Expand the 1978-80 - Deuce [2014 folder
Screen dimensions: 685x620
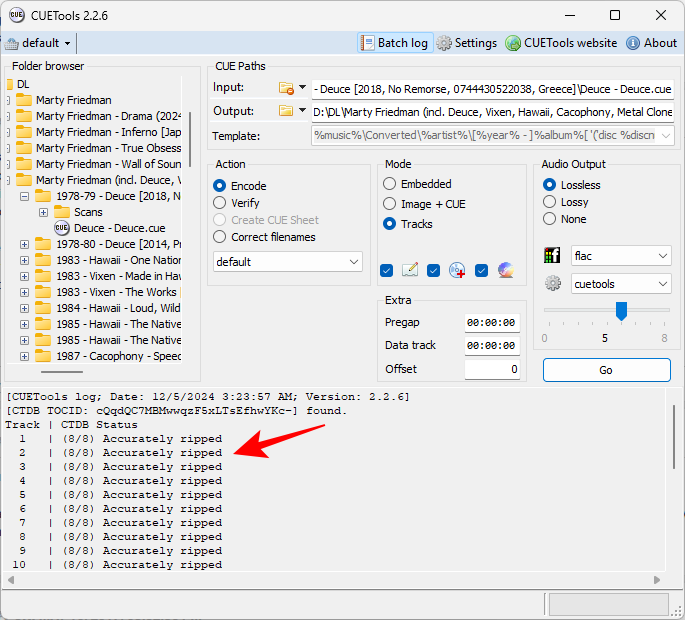tap(24, 244)
